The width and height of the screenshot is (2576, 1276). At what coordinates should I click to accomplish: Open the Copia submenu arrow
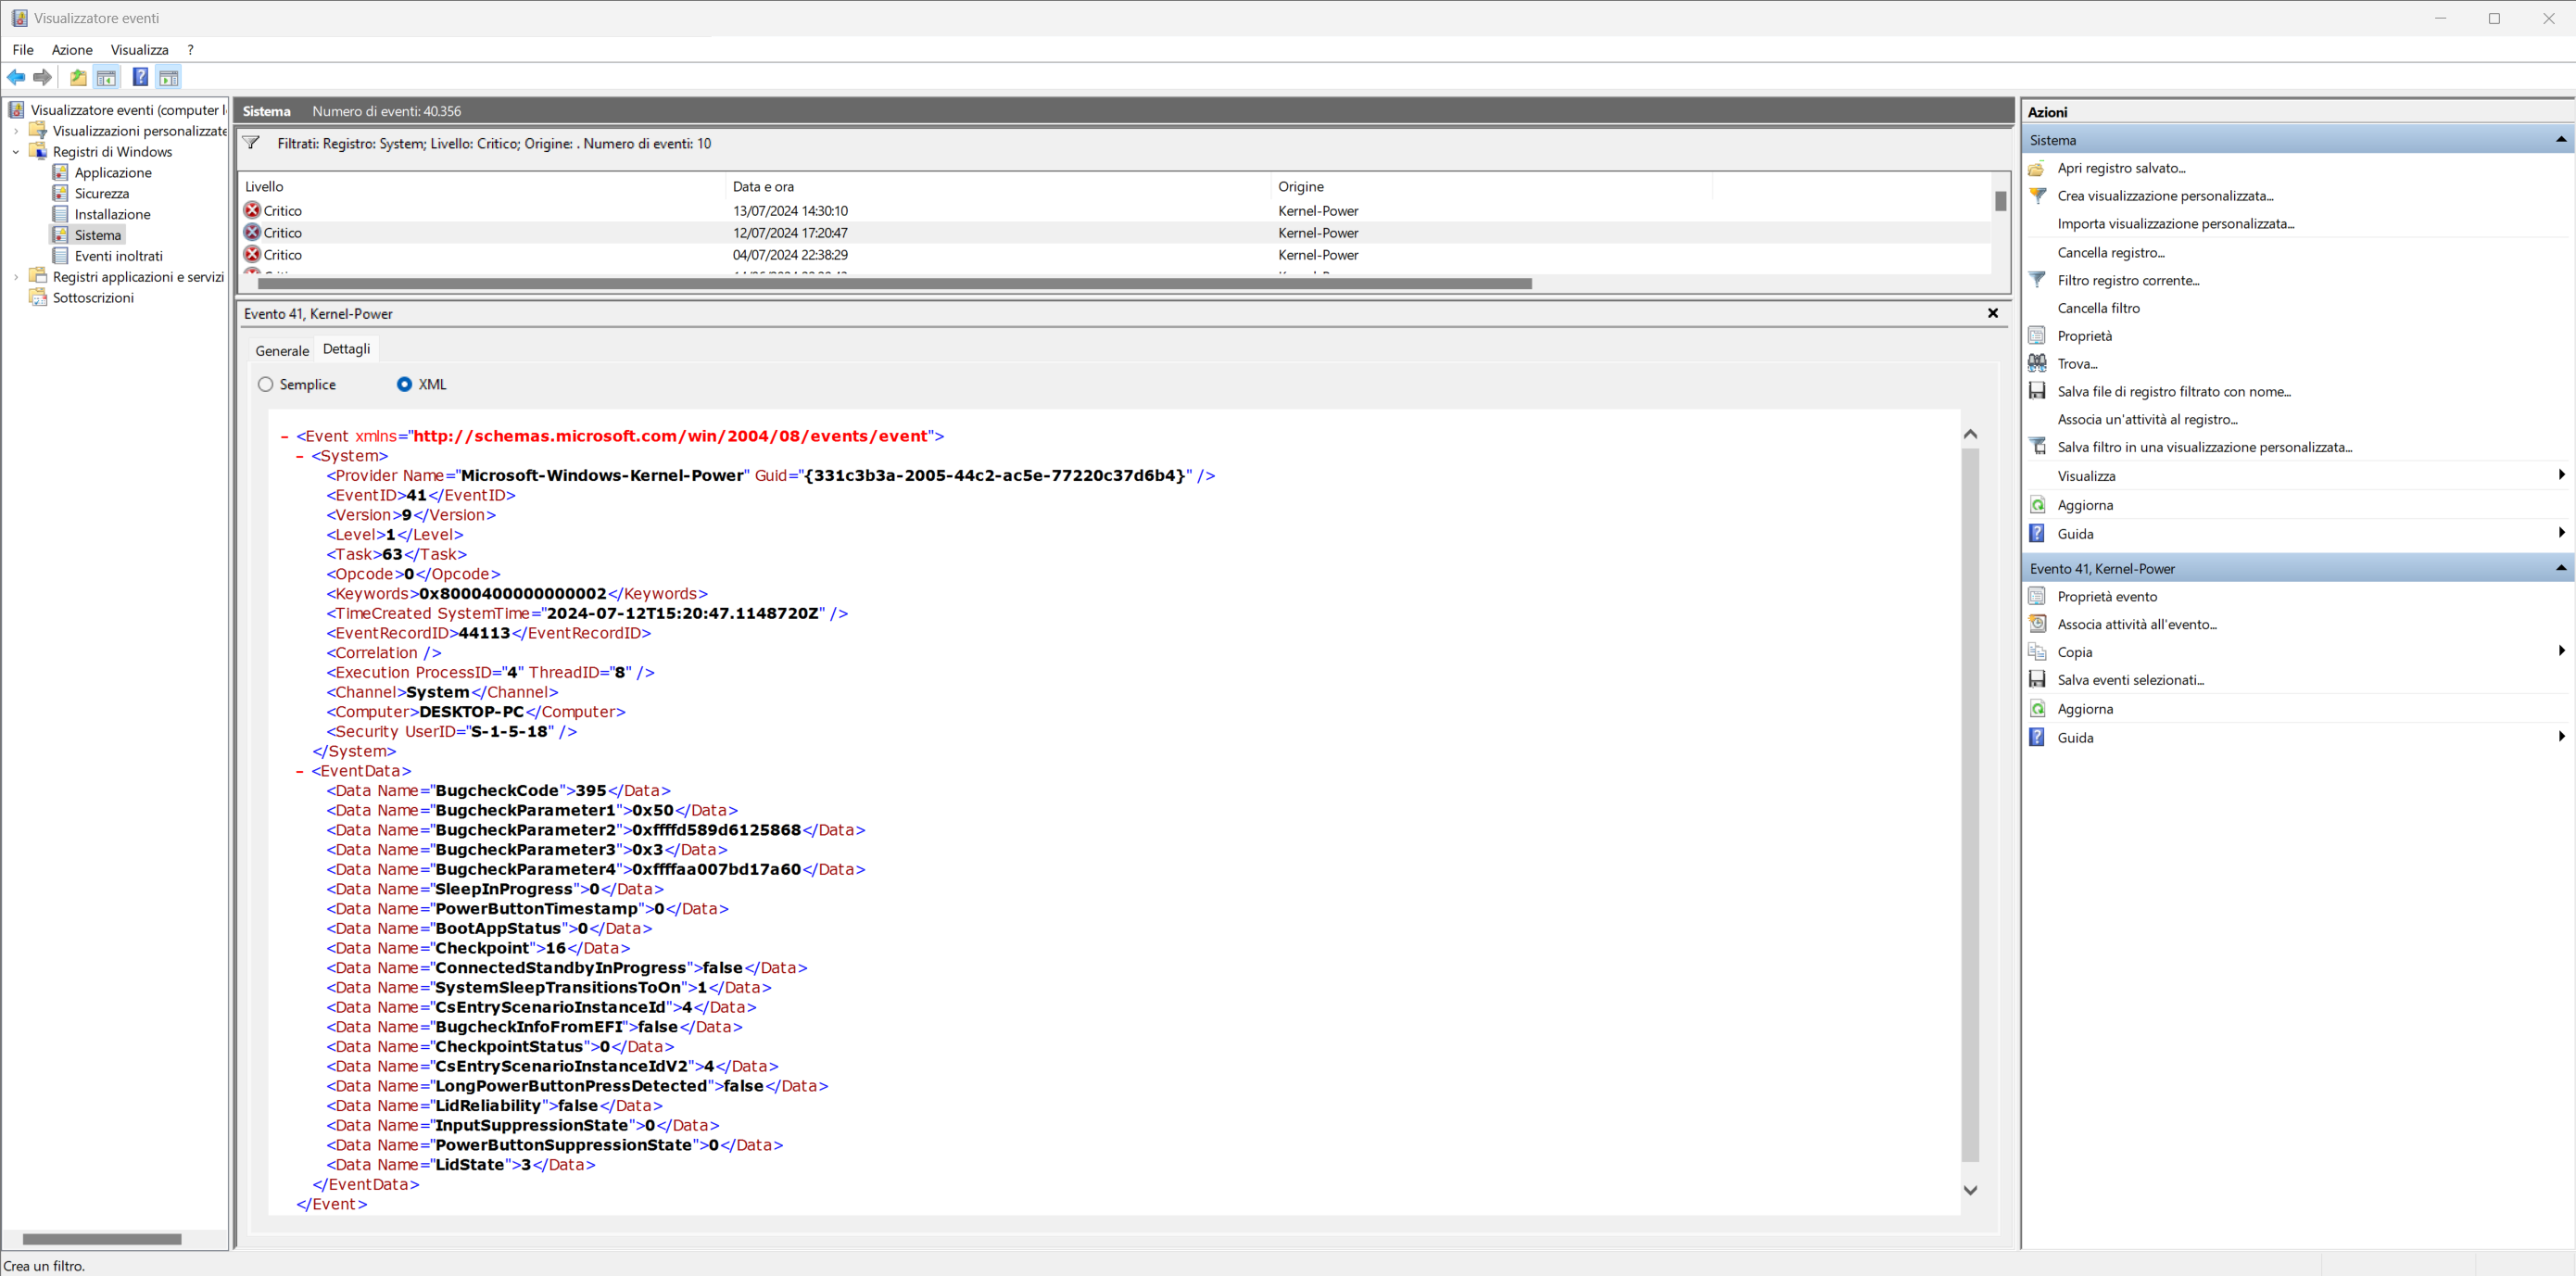tap(2560, 651)
